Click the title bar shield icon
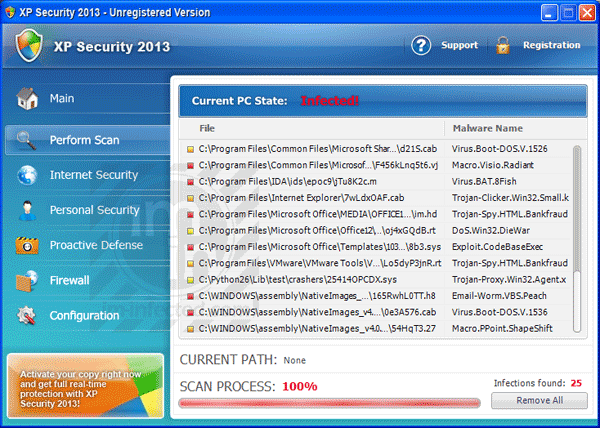600x428 pixels. tap(10, 12)
